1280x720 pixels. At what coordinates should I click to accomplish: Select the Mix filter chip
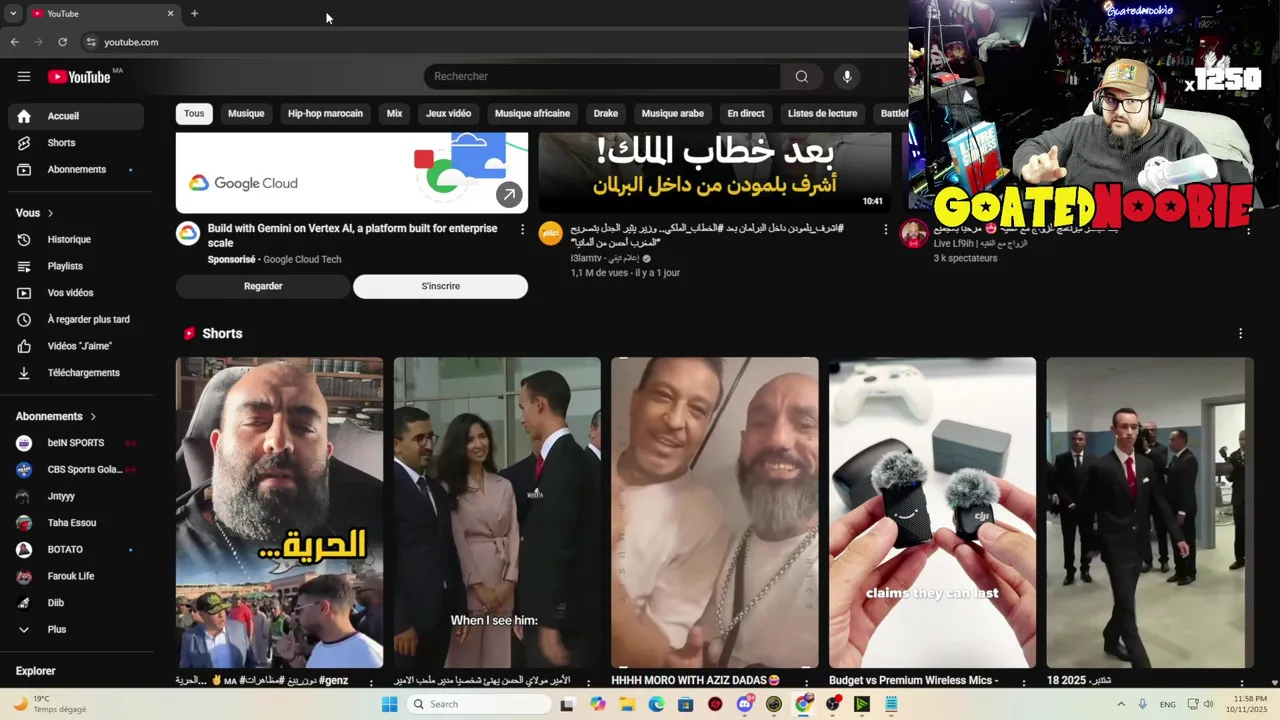point(394,113)
